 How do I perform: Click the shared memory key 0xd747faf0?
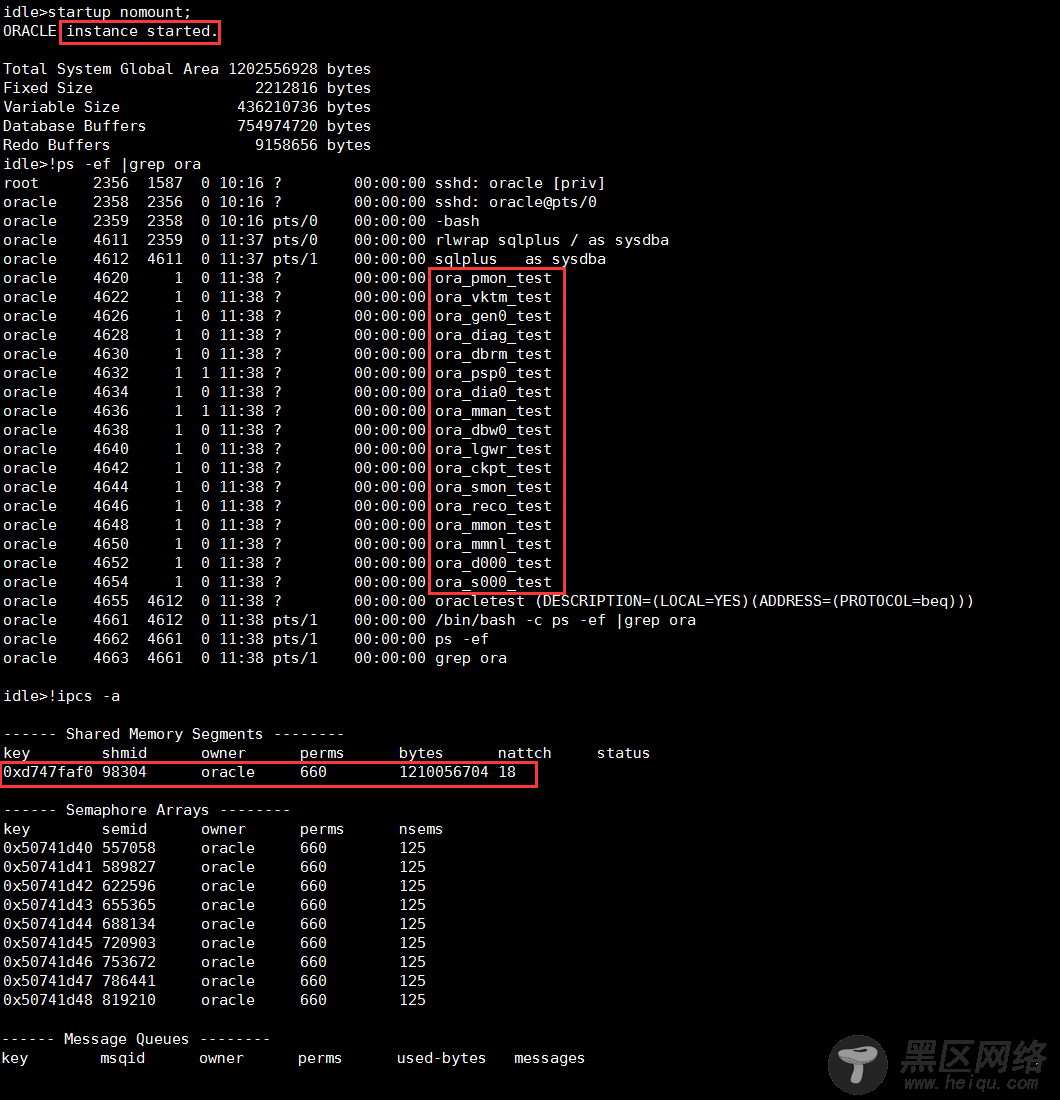(48, 772)
